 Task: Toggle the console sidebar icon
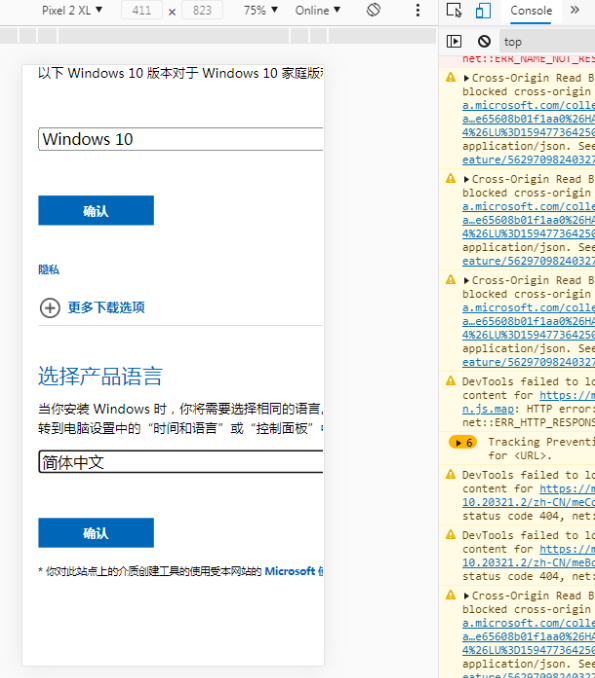pos(454,42)
